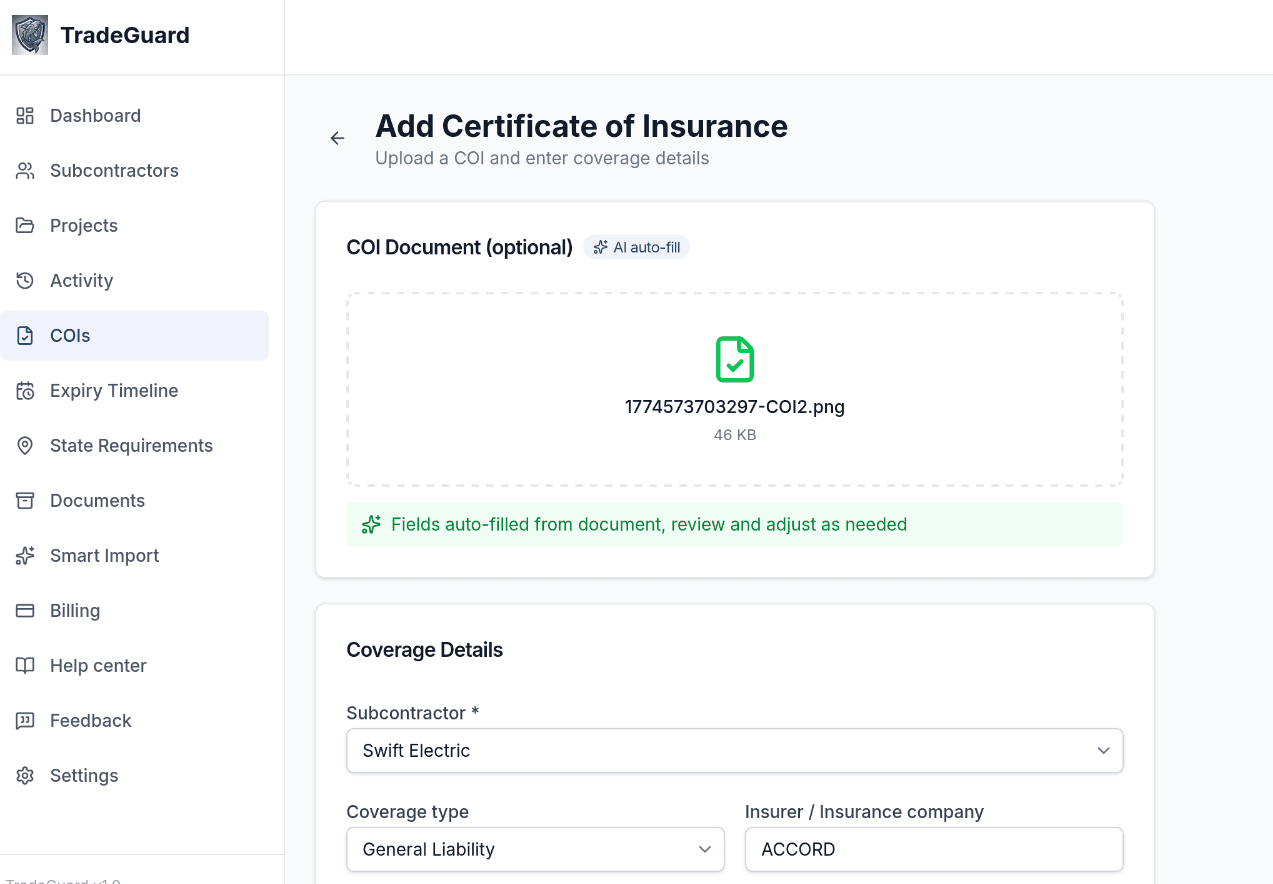Click the Insurer / Insurance company label
The height and width of the screenshot is (884, 1273).
point(864,812)
